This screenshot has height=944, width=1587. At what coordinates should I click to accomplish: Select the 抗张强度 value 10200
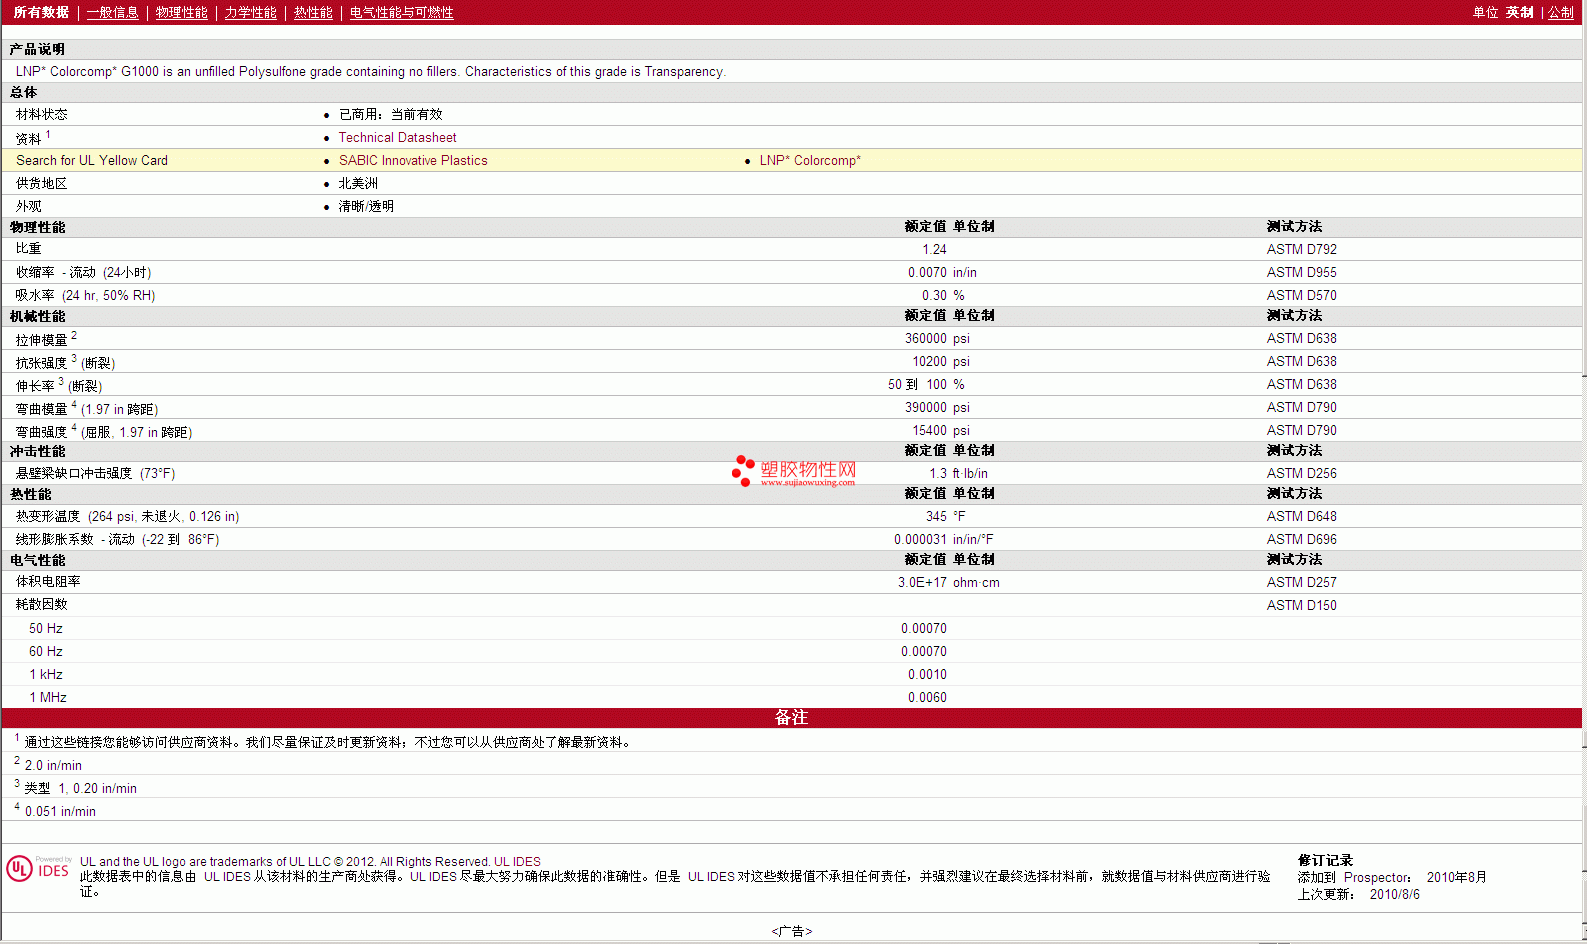point(929,361)
